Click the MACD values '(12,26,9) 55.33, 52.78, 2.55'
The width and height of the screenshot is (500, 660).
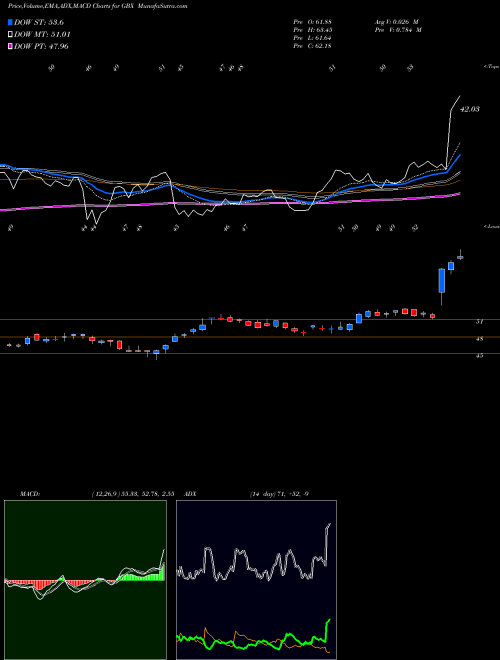click(133, 494)
